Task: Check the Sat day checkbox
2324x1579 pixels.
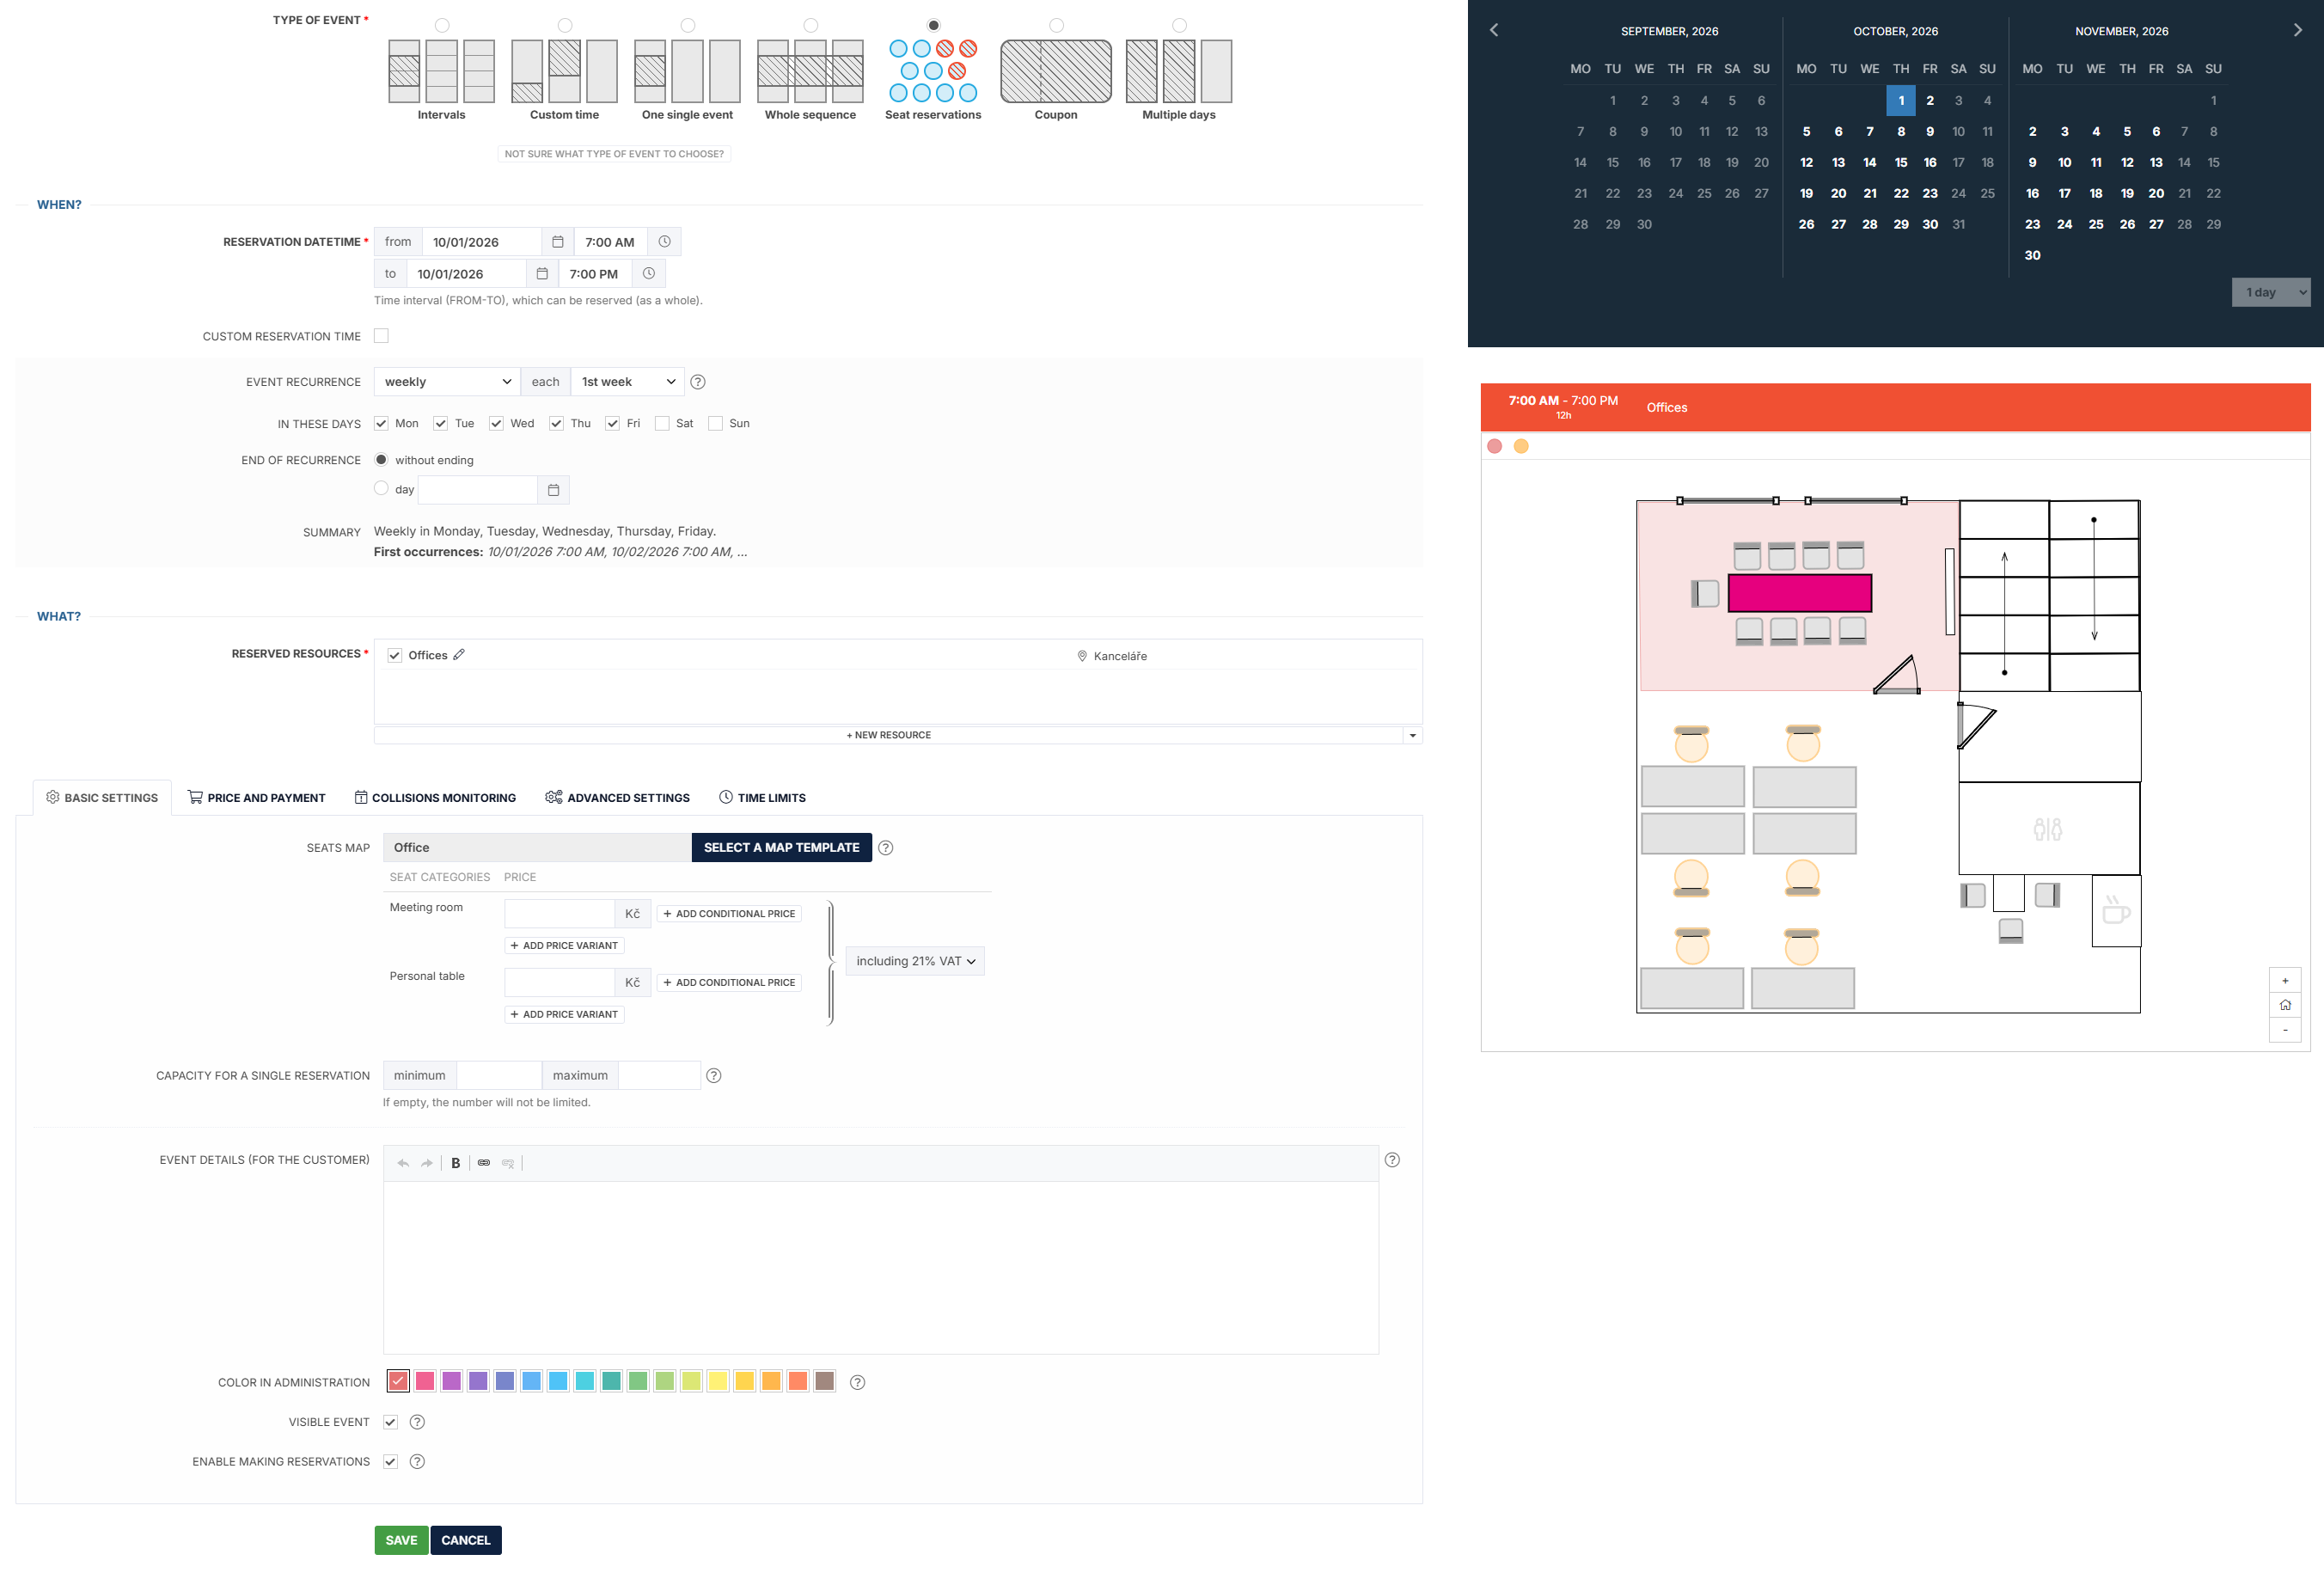Action: click(662, 424)
